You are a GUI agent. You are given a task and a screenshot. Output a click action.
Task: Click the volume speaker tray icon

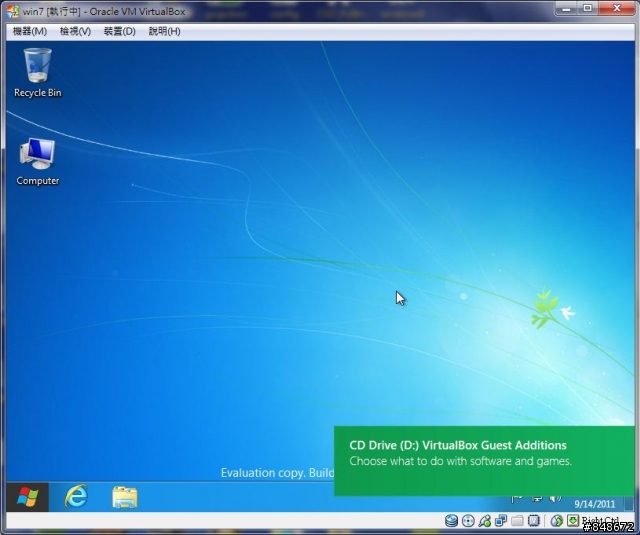coord(555,499)
